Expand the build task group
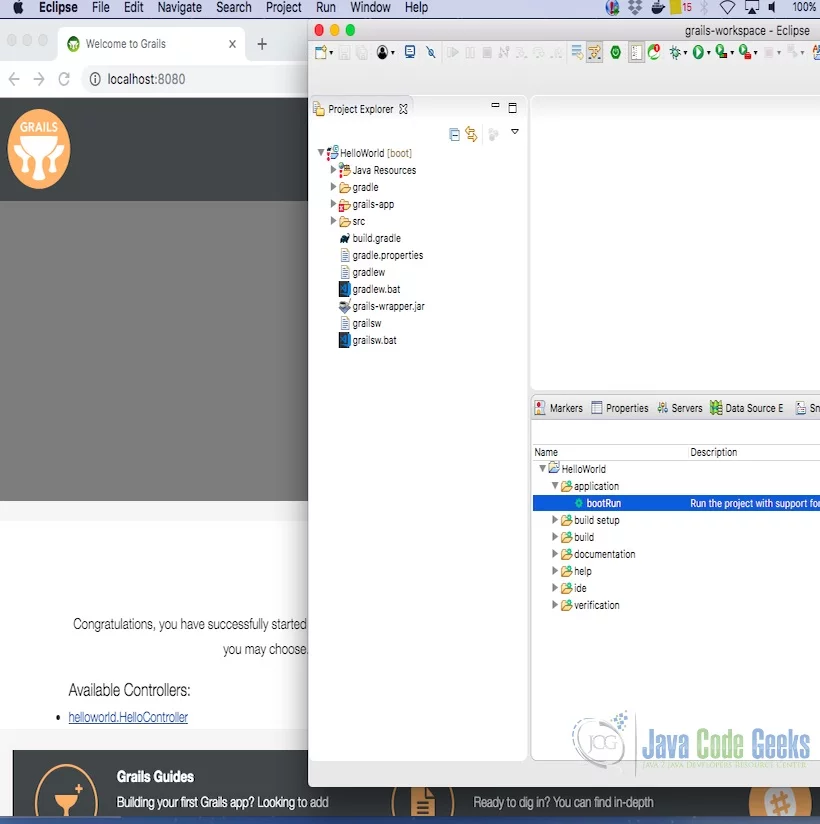This screenshot has width=820, height=824. [x=555, y=537]
